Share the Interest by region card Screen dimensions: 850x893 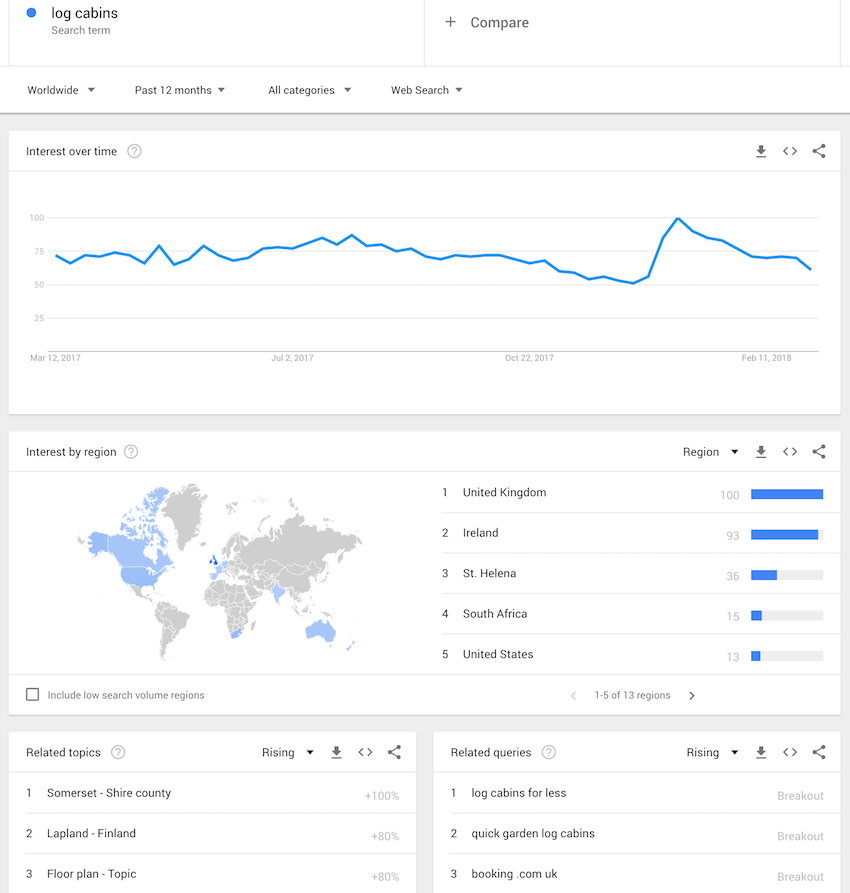pos(819,452)
